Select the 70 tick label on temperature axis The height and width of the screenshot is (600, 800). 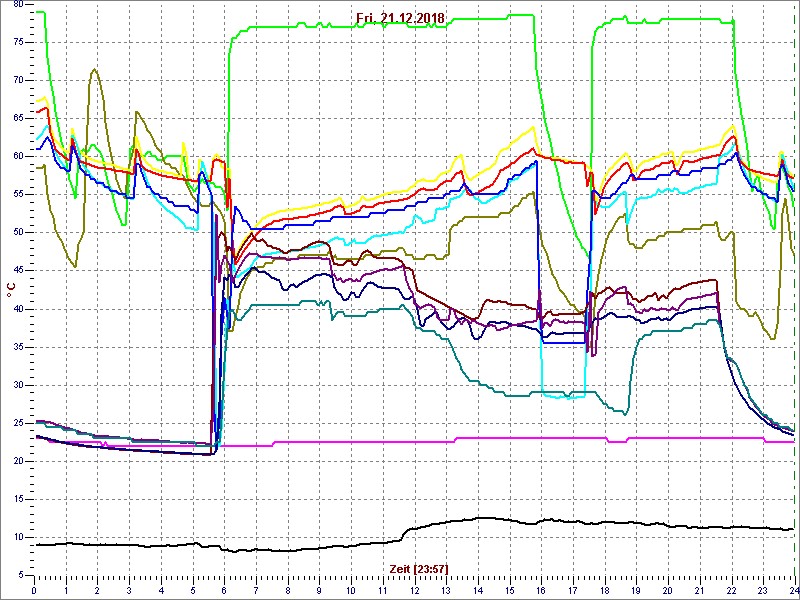click(x=18, y=81)
